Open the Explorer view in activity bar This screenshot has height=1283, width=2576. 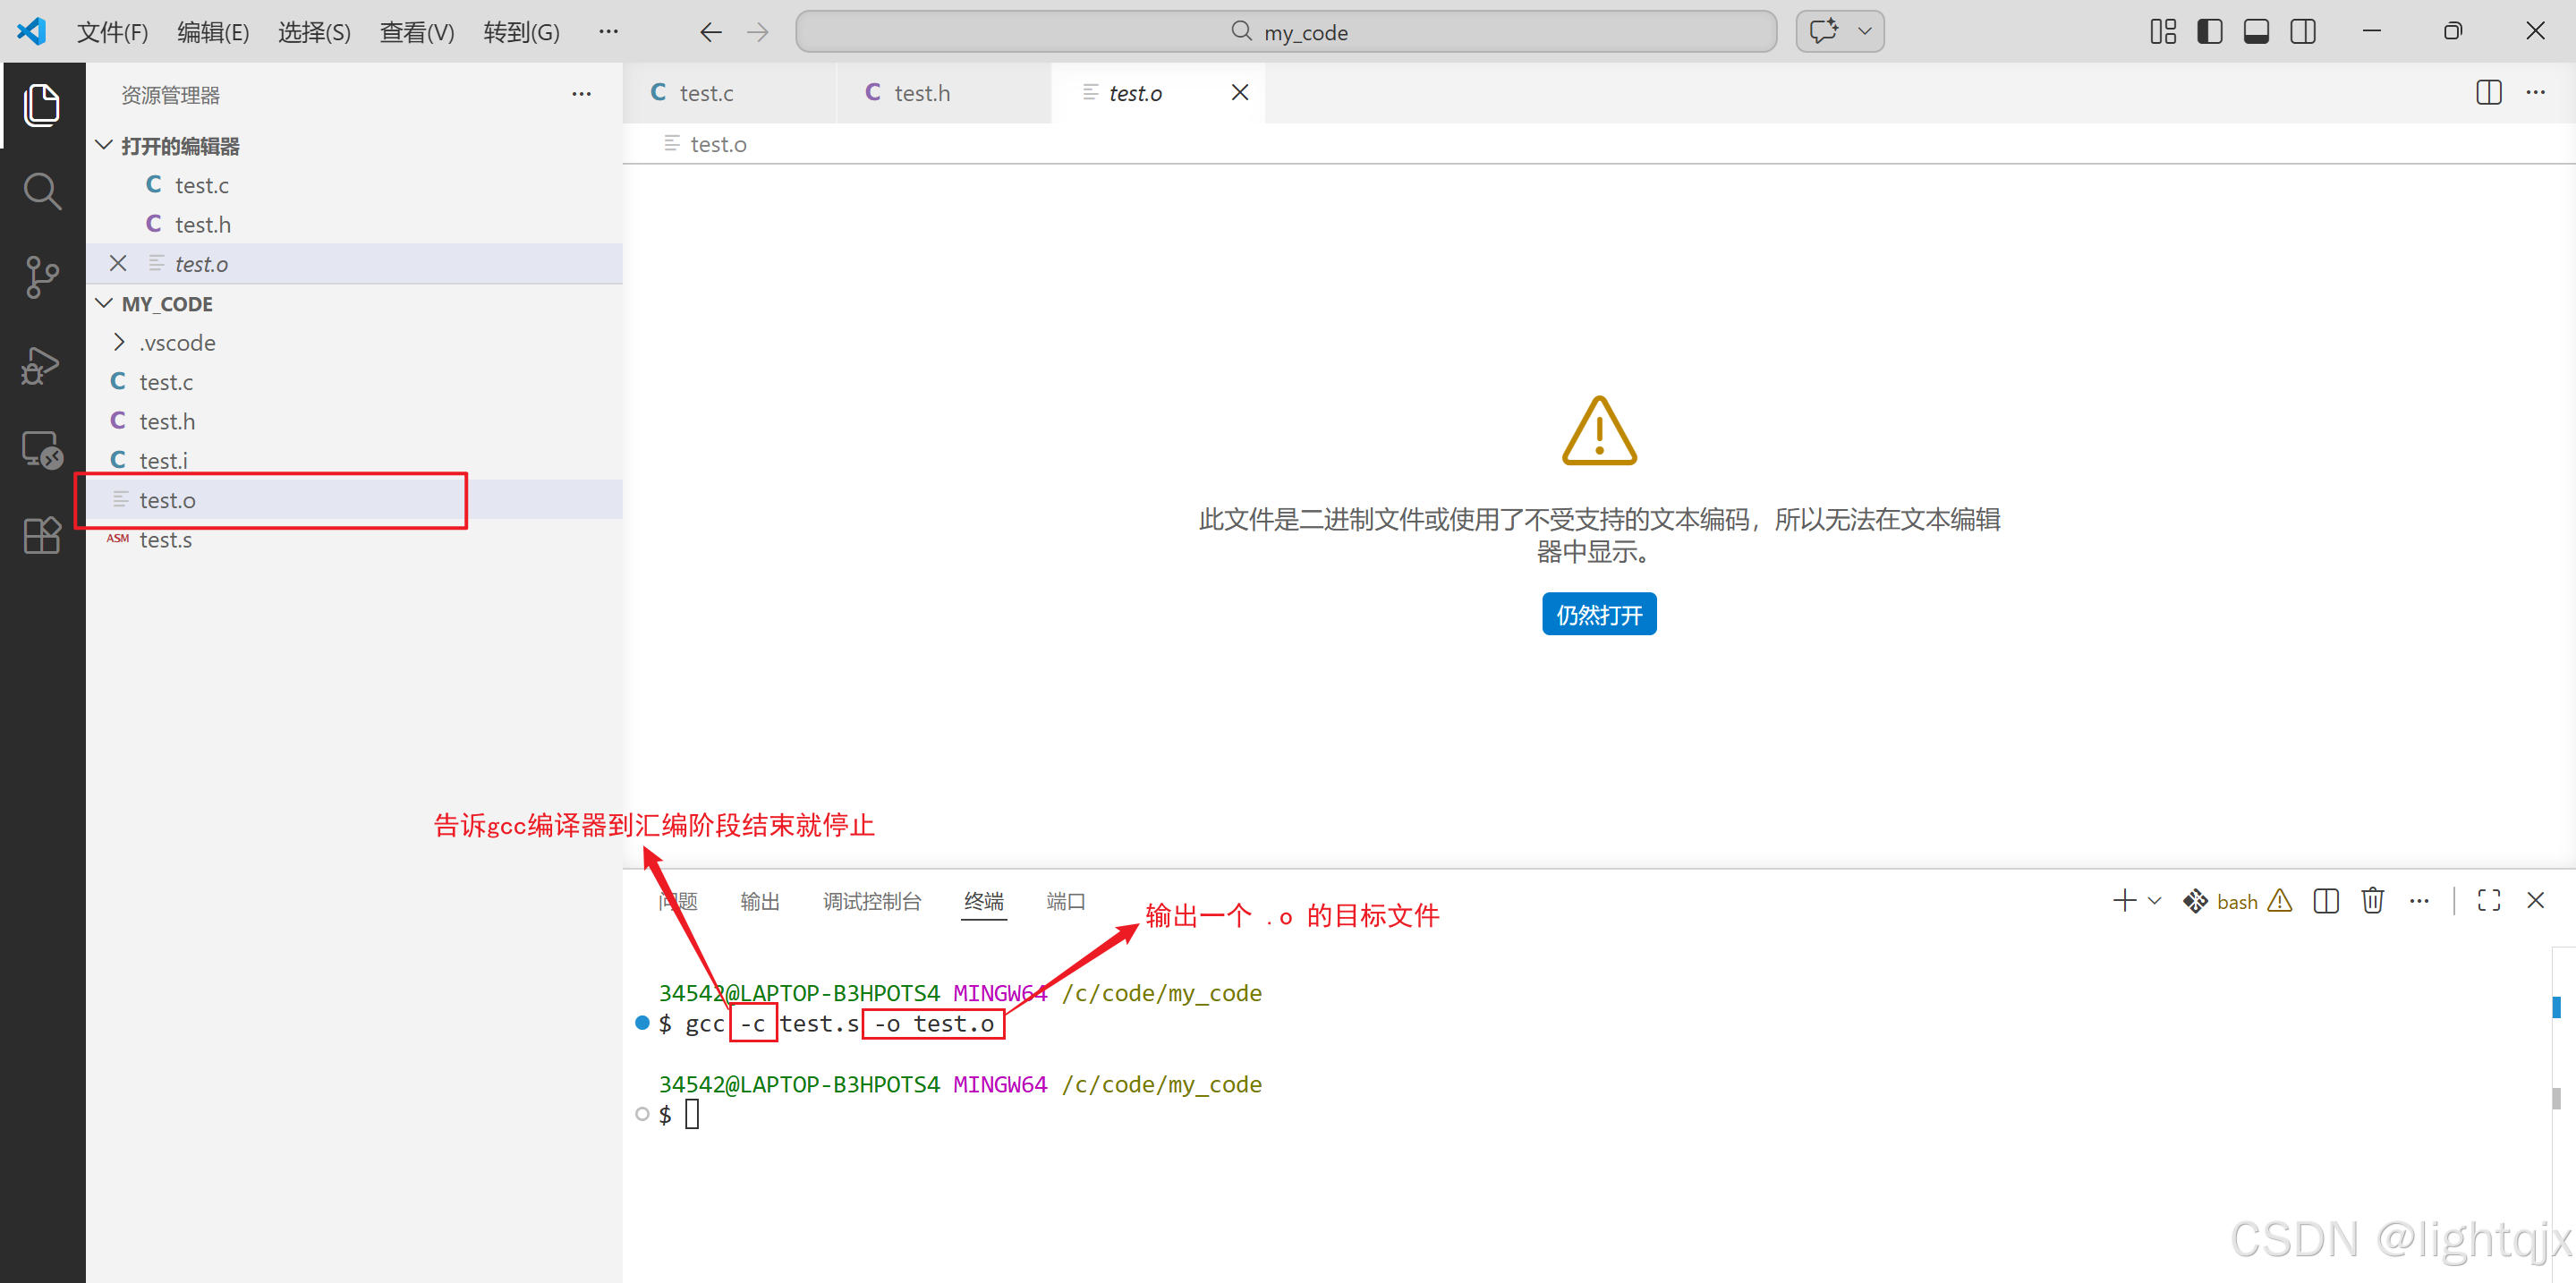(x=41, y=105)
